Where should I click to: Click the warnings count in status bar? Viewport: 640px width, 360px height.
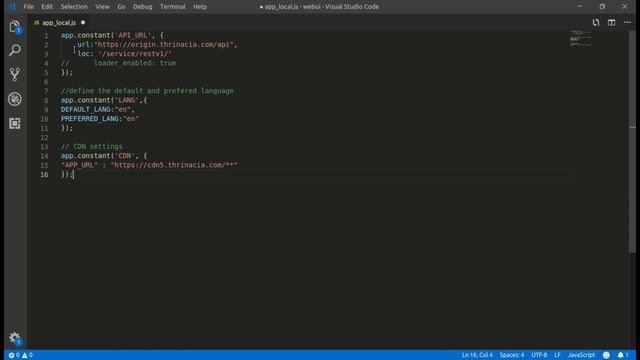coord(27,355)
